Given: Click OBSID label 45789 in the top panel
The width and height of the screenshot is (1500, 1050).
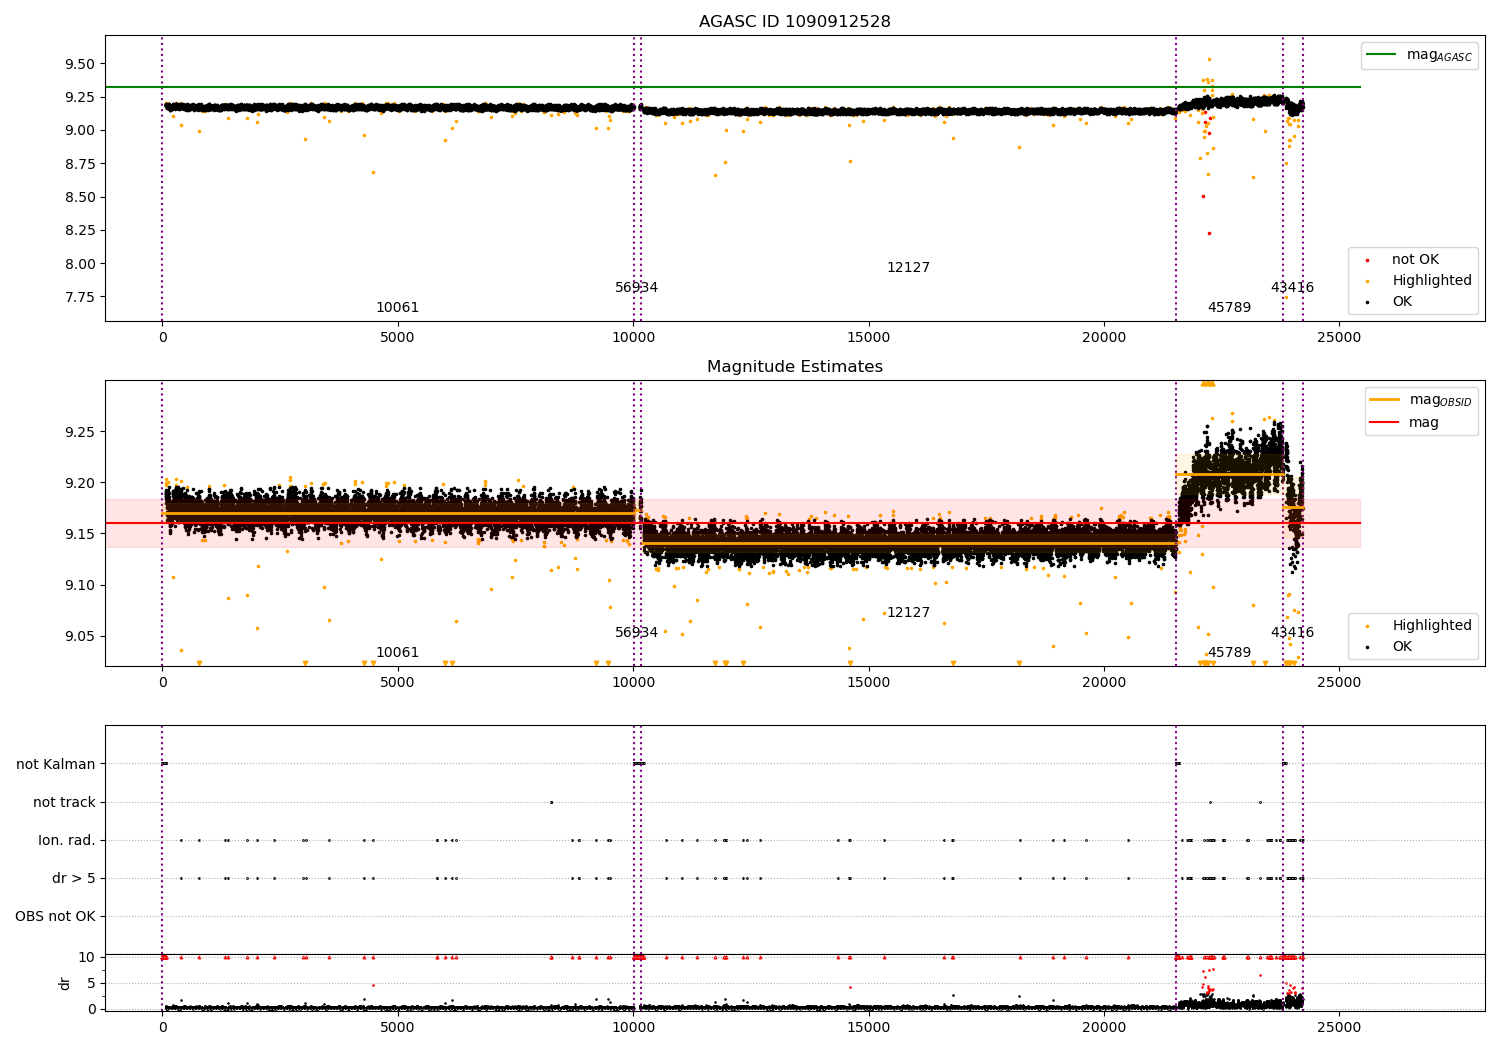Looking at the screenshot, I should (x=1229, y=308).
